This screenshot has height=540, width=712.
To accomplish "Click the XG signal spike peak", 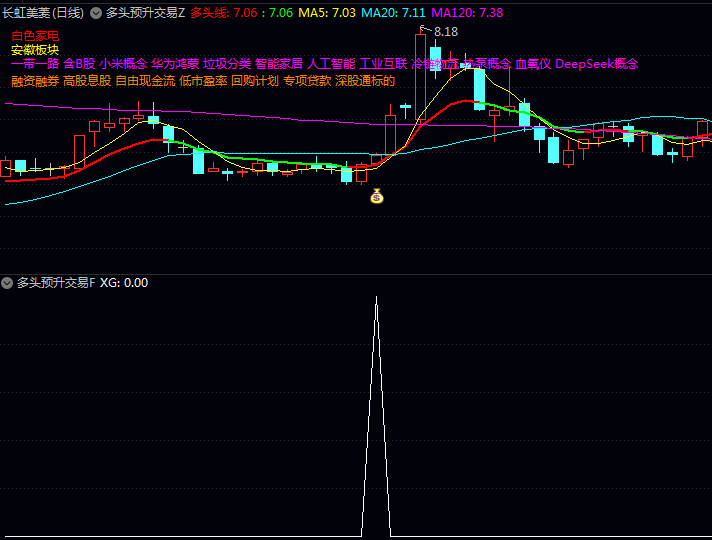I will click(x=376, y=298).
